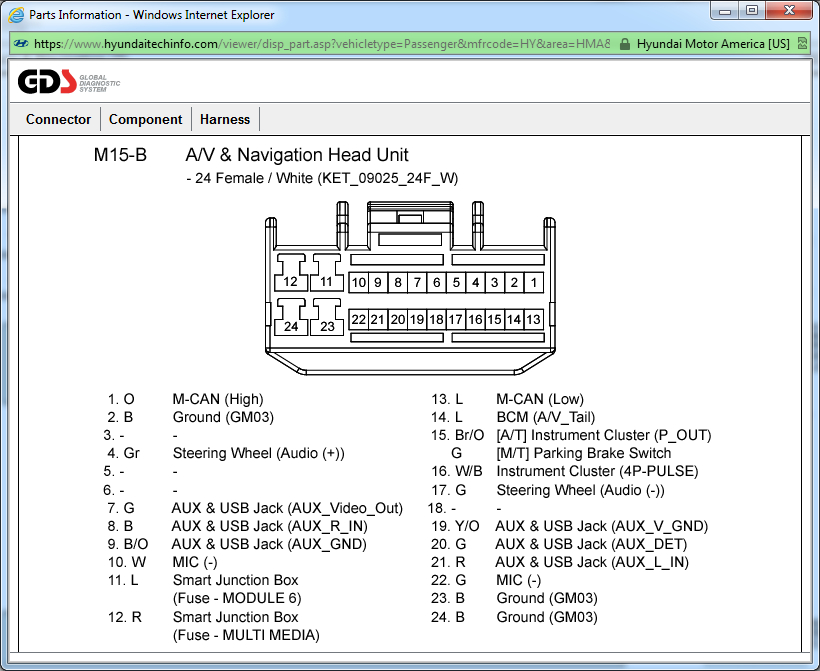The height and width of the screenshot is (671, 820).
Task: Click the '9. B/O' wire color label
Action: 128,544
